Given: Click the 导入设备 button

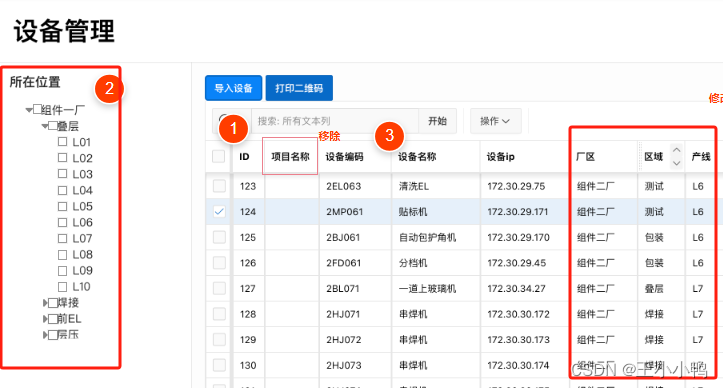Looking at the screenshot, I should (x=233, y=88).
